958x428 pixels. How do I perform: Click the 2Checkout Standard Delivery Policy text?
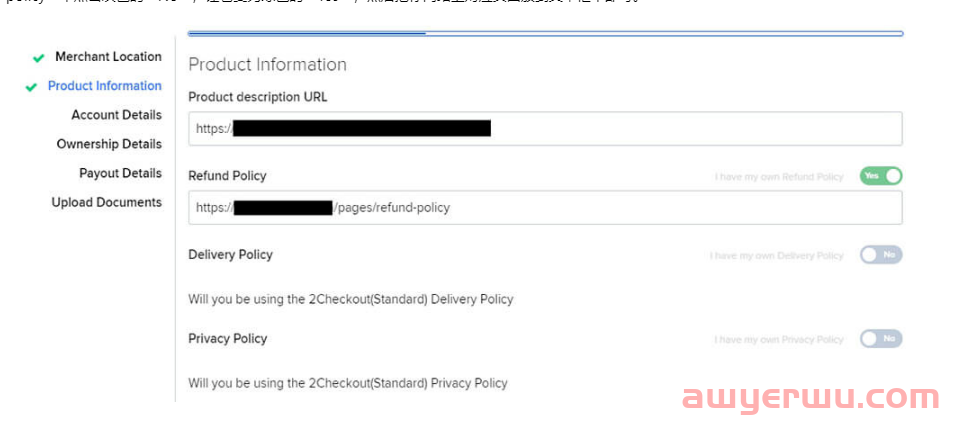pos(351,299)
